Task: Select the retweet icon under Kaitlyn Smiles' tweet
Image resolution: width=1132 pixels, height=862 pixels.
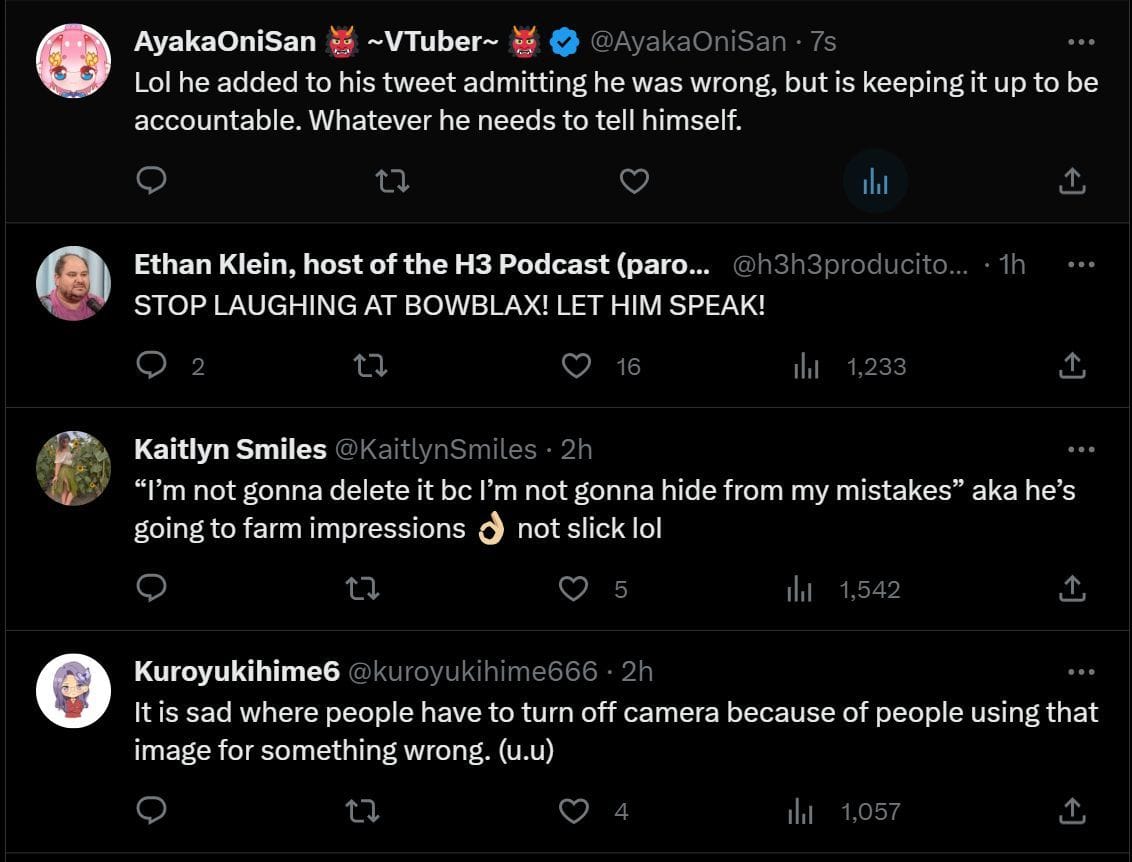Action: (x=362, y=589)
